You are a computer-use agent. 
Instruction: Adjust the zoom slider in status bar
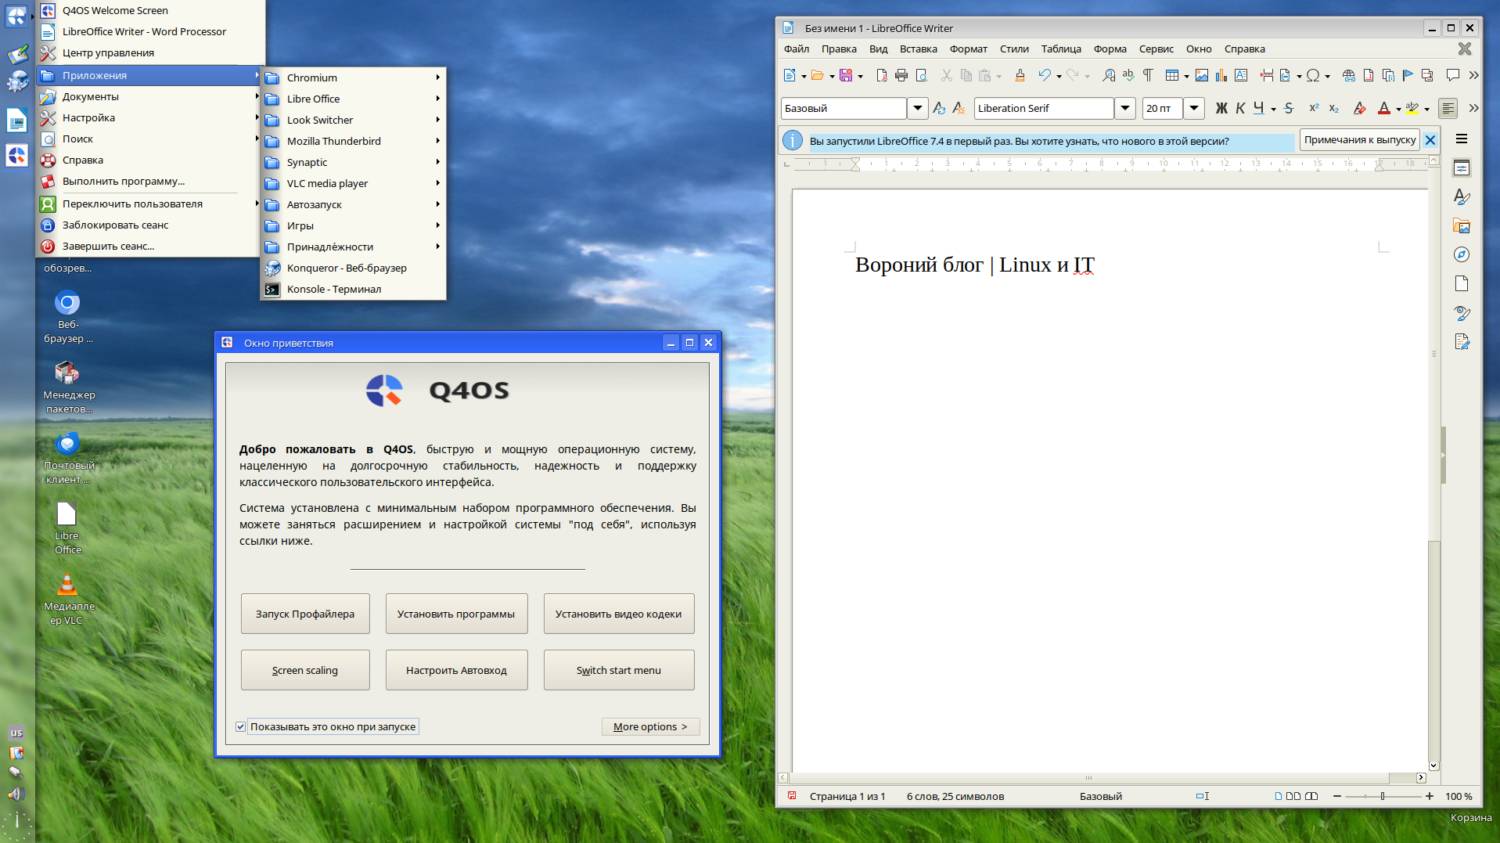[1382, 796]
